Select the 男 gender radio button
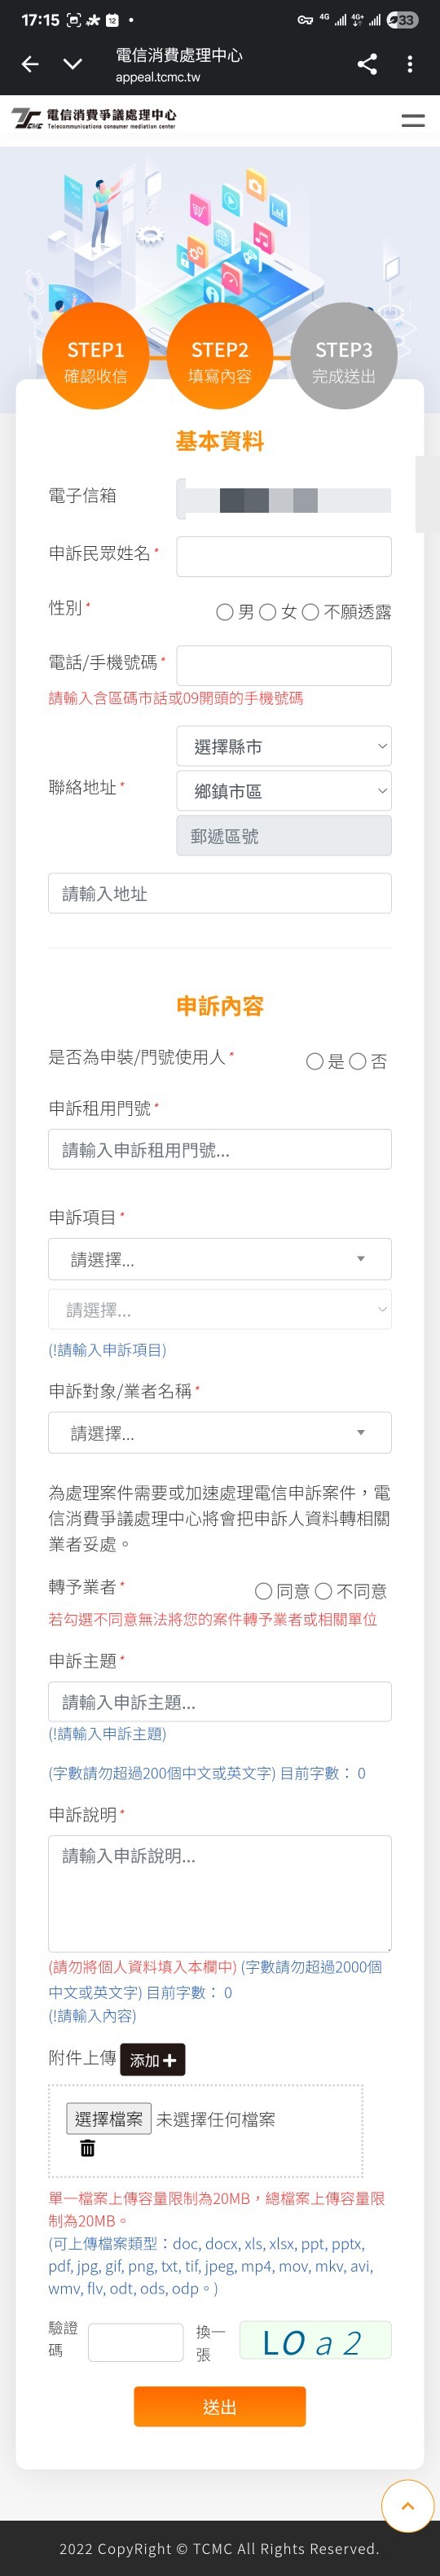Image resolution: width=440 pixels, height=2576 pixels. pos(225,612)
